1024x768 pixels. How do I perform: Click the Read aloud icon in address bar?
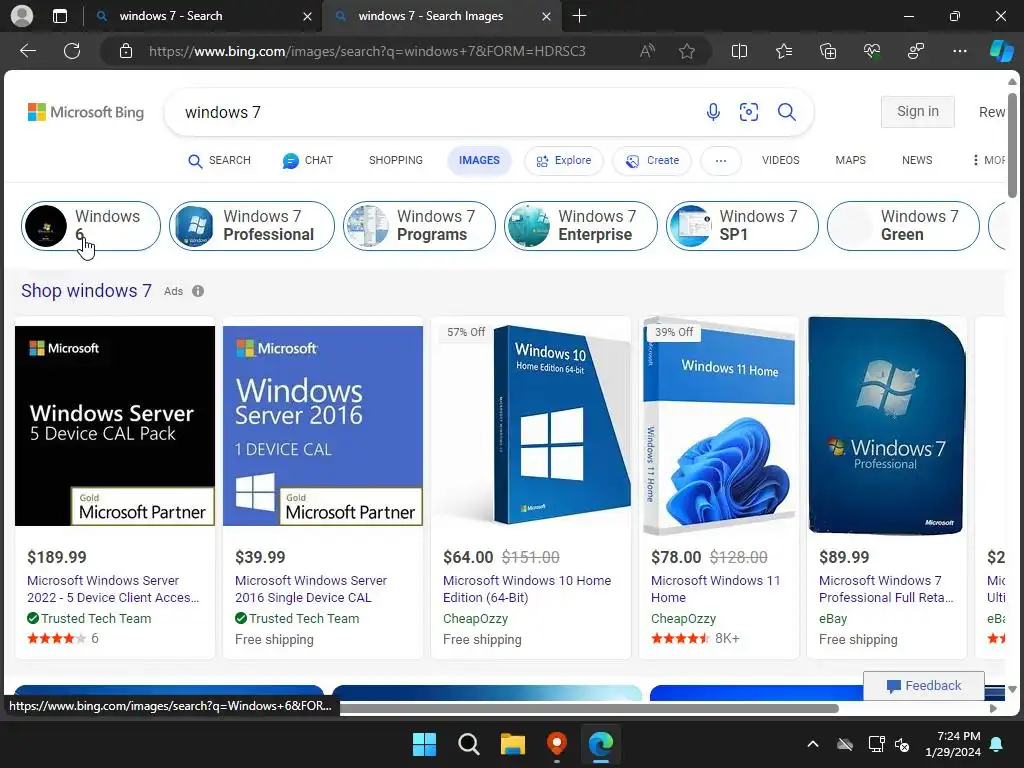tap(647, 51)
